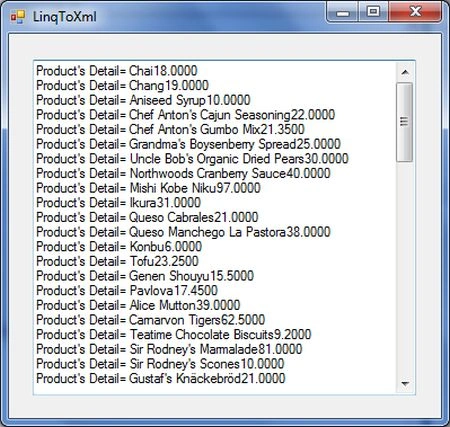Click the LinqToXml application icon in title bar
450x427 pixels.
pyautogui.click(x=17, y=17)
